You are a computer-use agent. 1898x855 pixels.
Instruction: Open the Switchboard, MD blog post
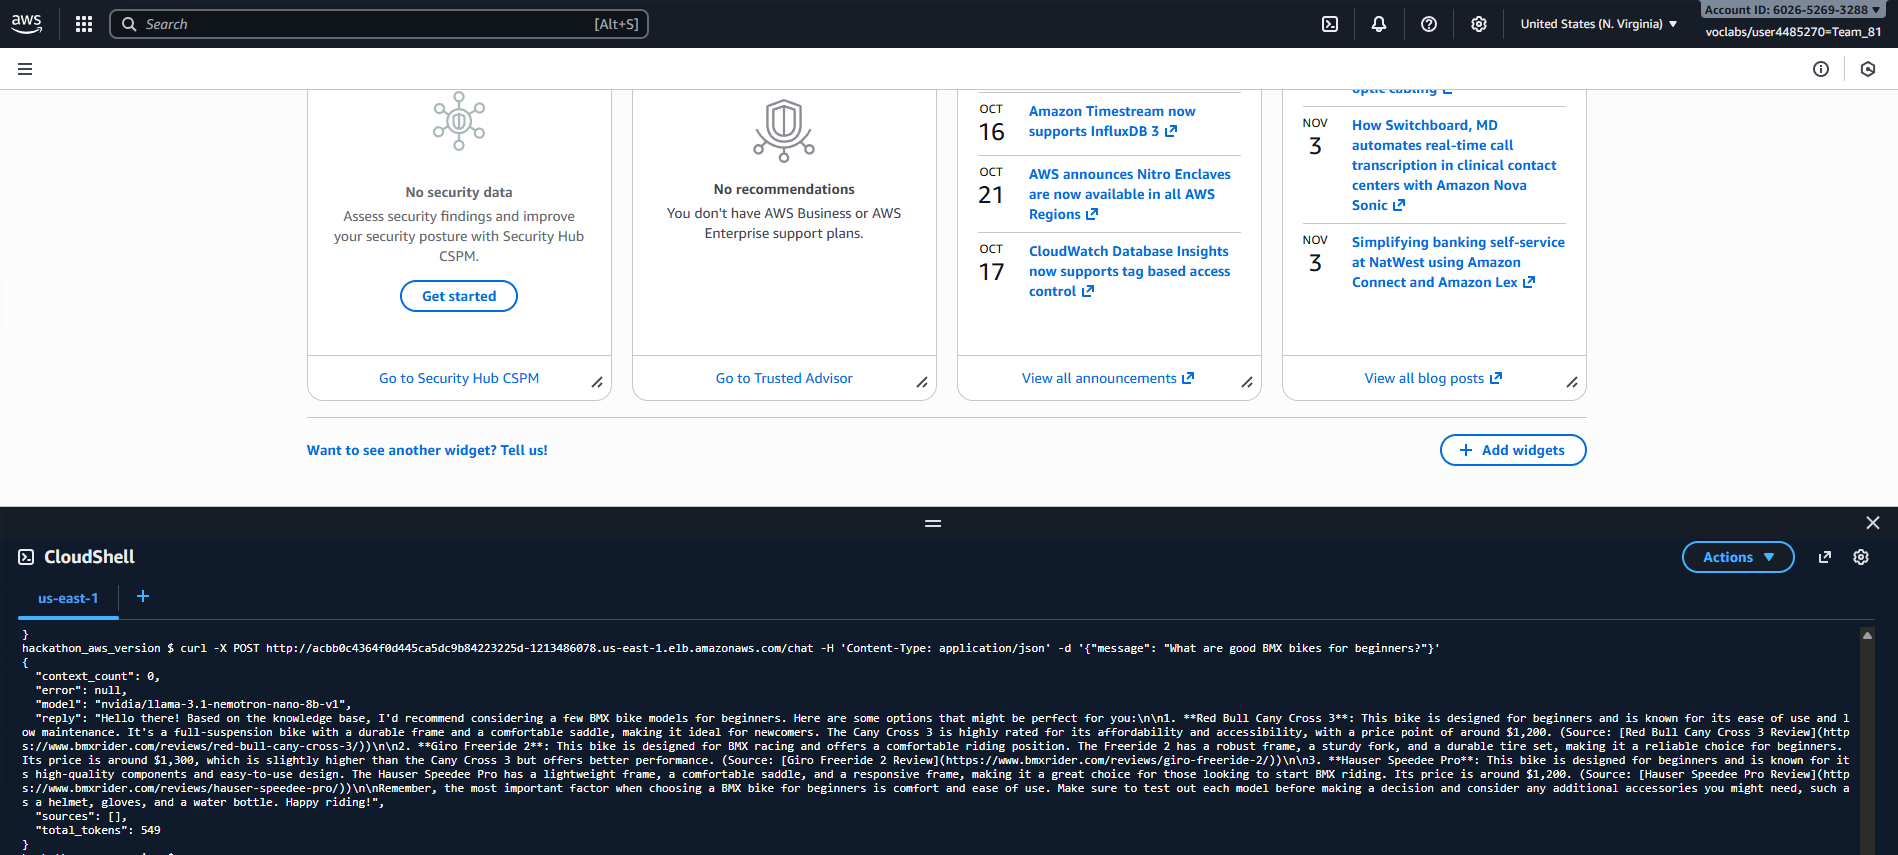[x=1454, y=165]
